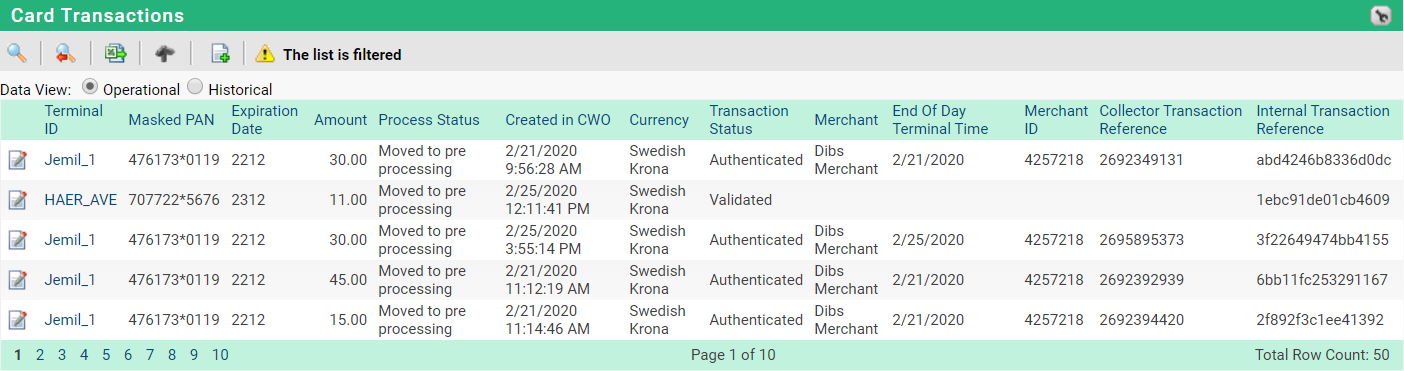Click the panel icon in the header corner

1380,15
